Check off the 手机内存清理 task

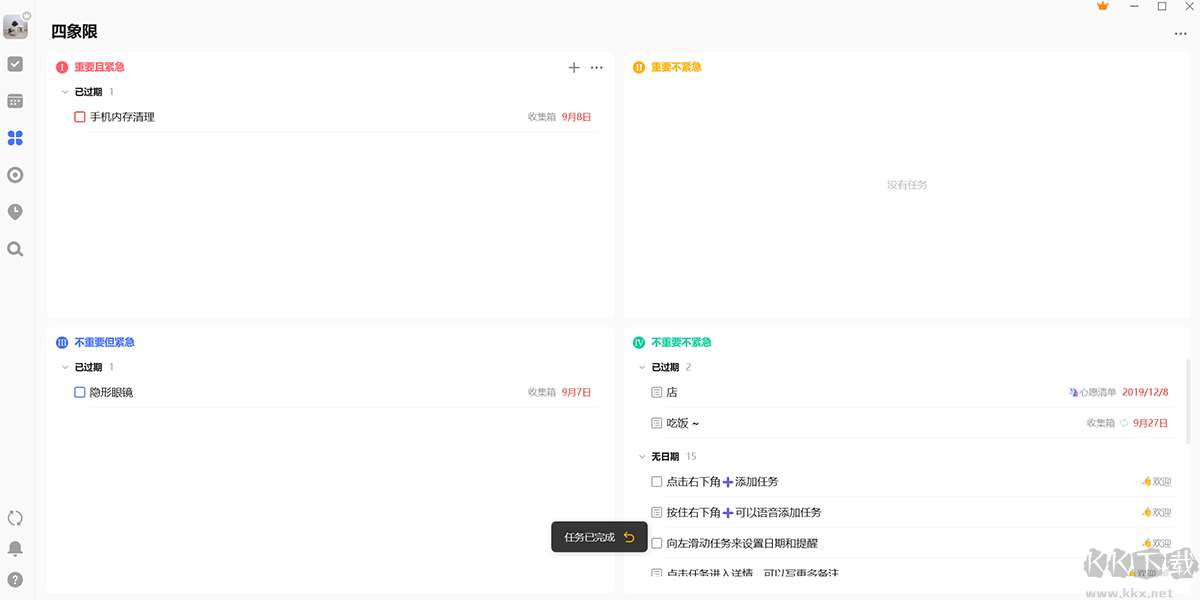pos(80,117)
